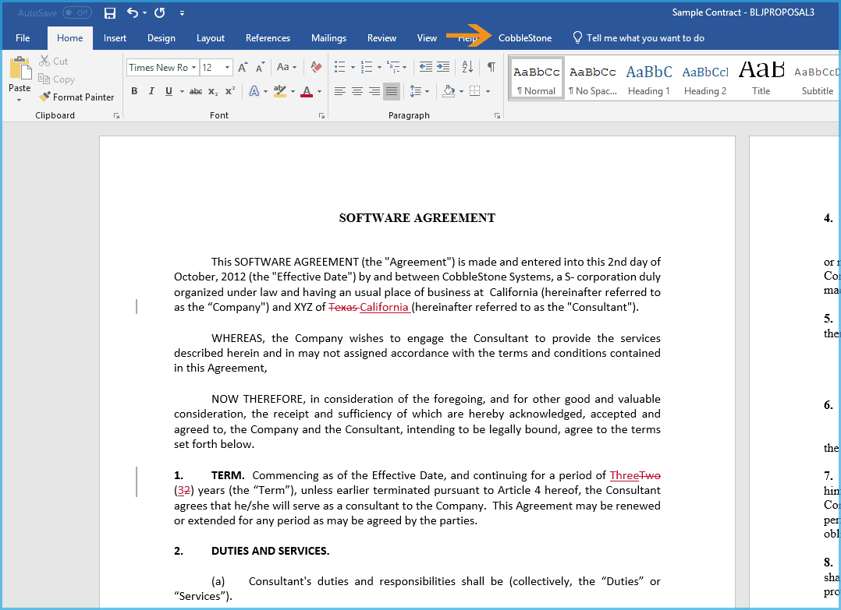Viewport: 841px width, 610px height.
Task: Align text right
Action: click(374, 91)
